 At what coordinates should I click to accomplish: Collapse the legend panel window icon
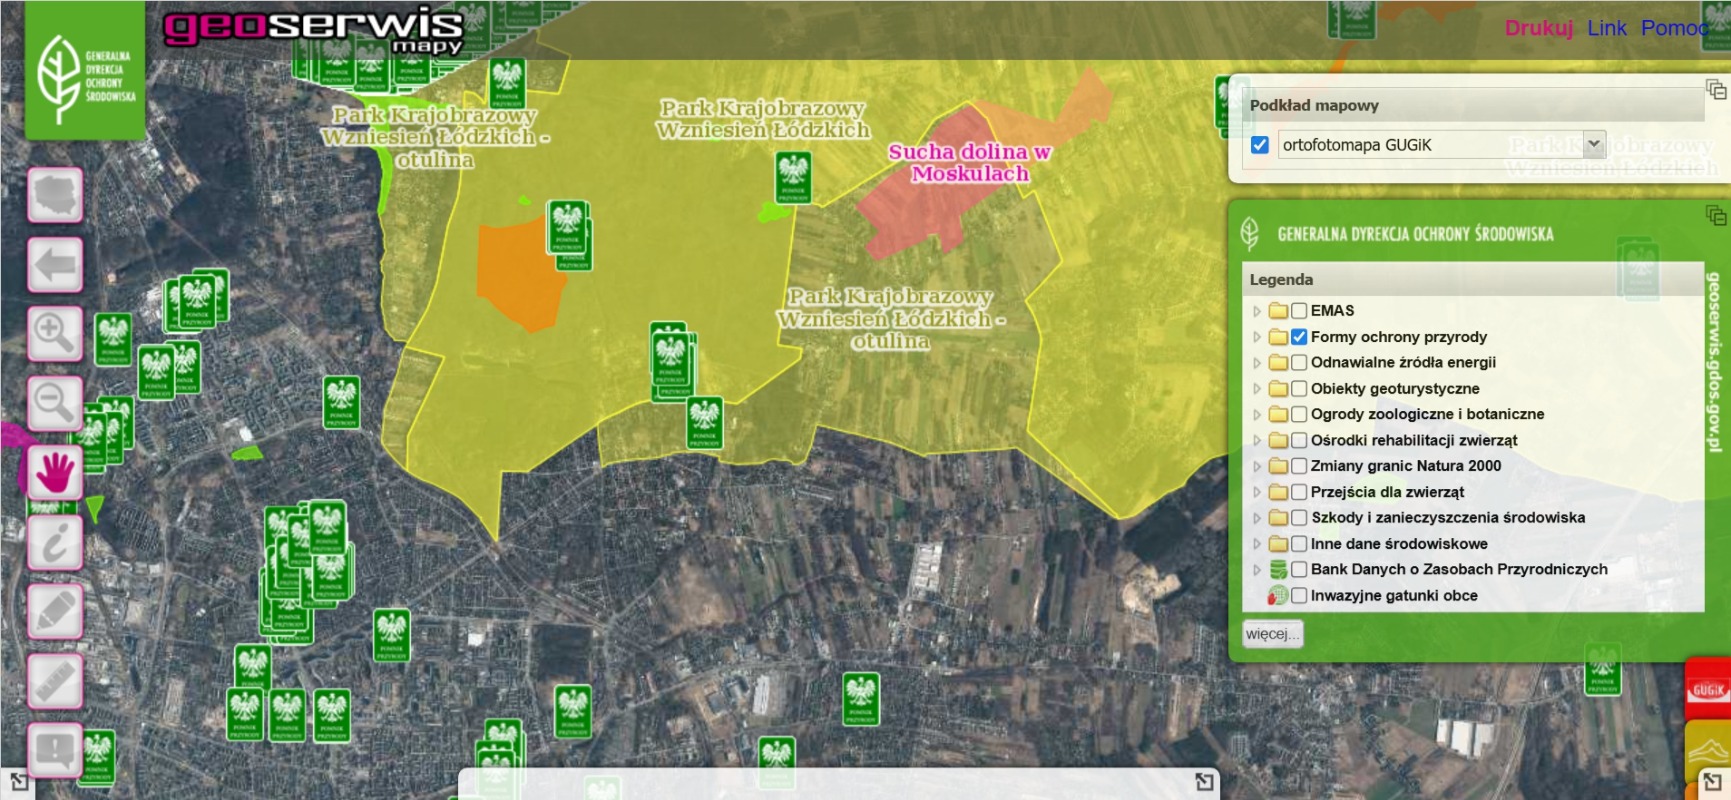1716,214
